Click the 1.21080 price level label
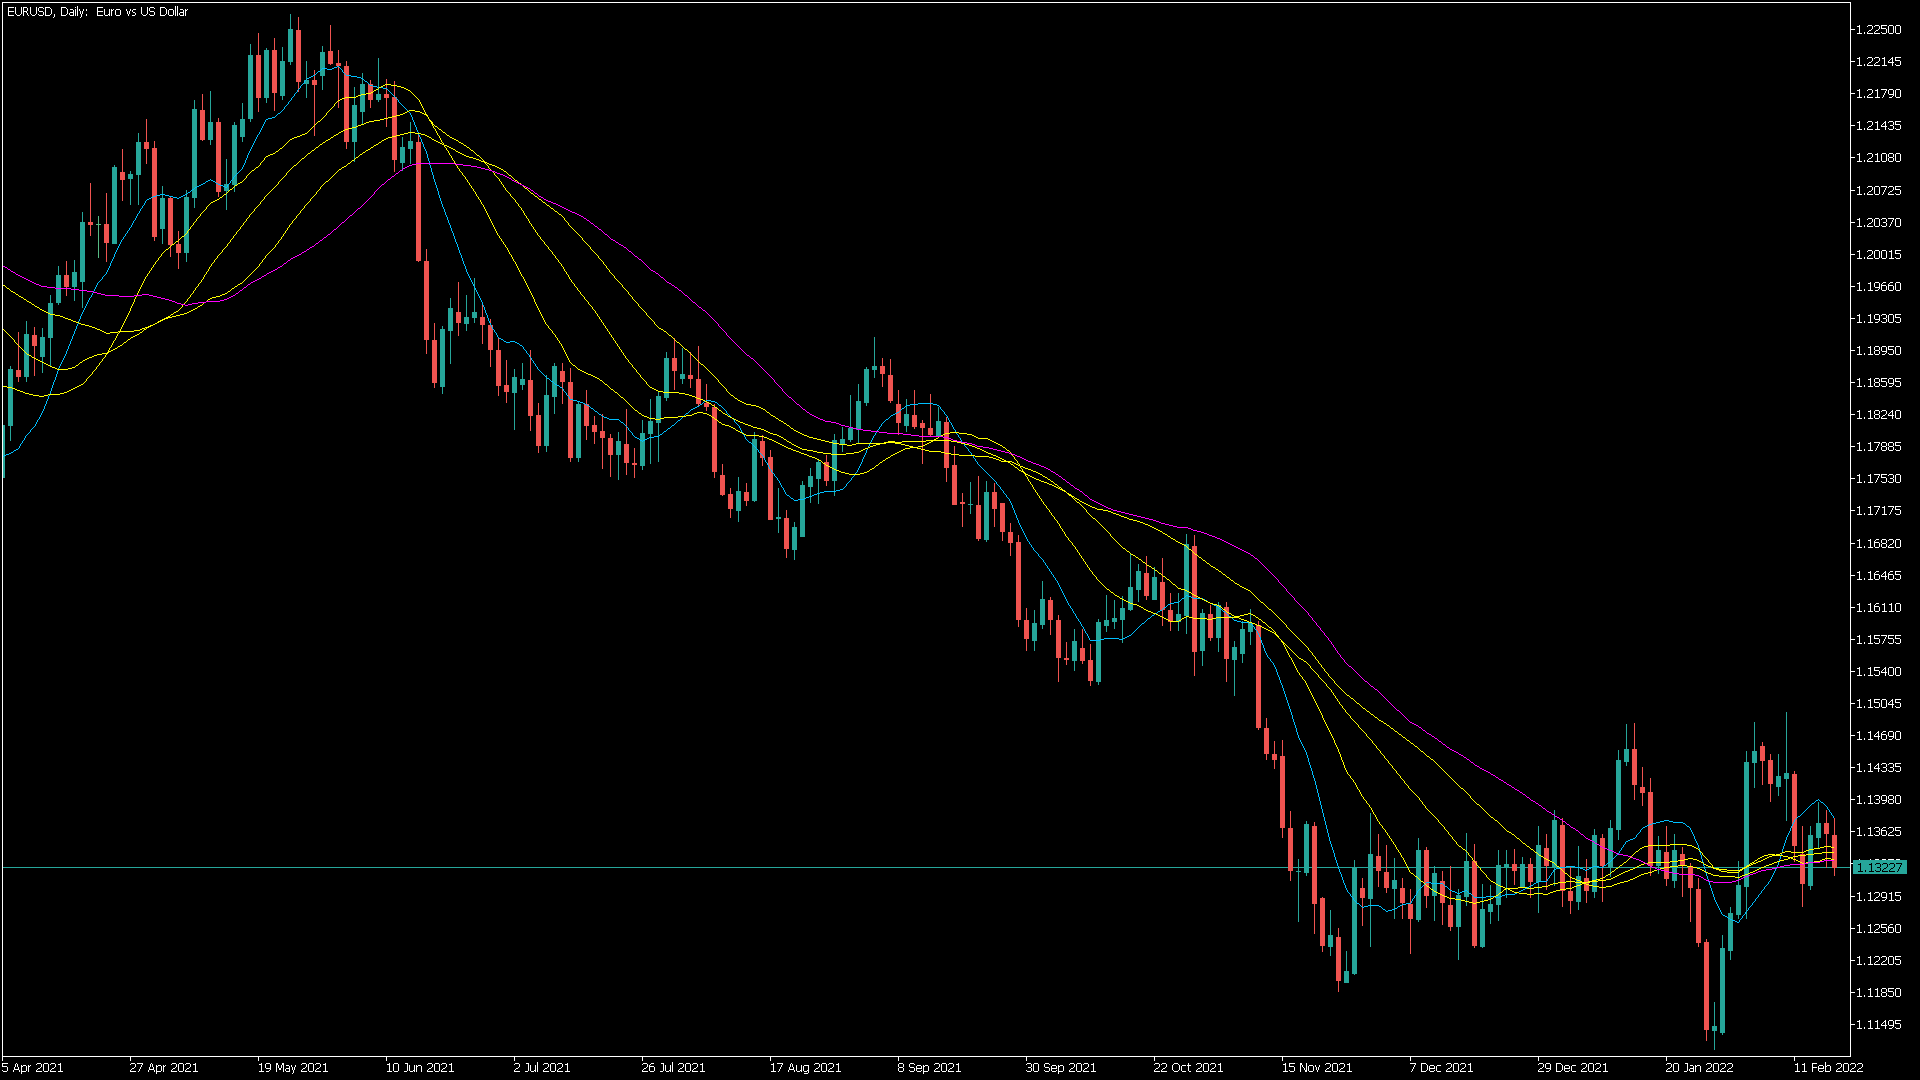Image resolution: width=1920 pixels, height=1080 pixels. [1878, 158]
